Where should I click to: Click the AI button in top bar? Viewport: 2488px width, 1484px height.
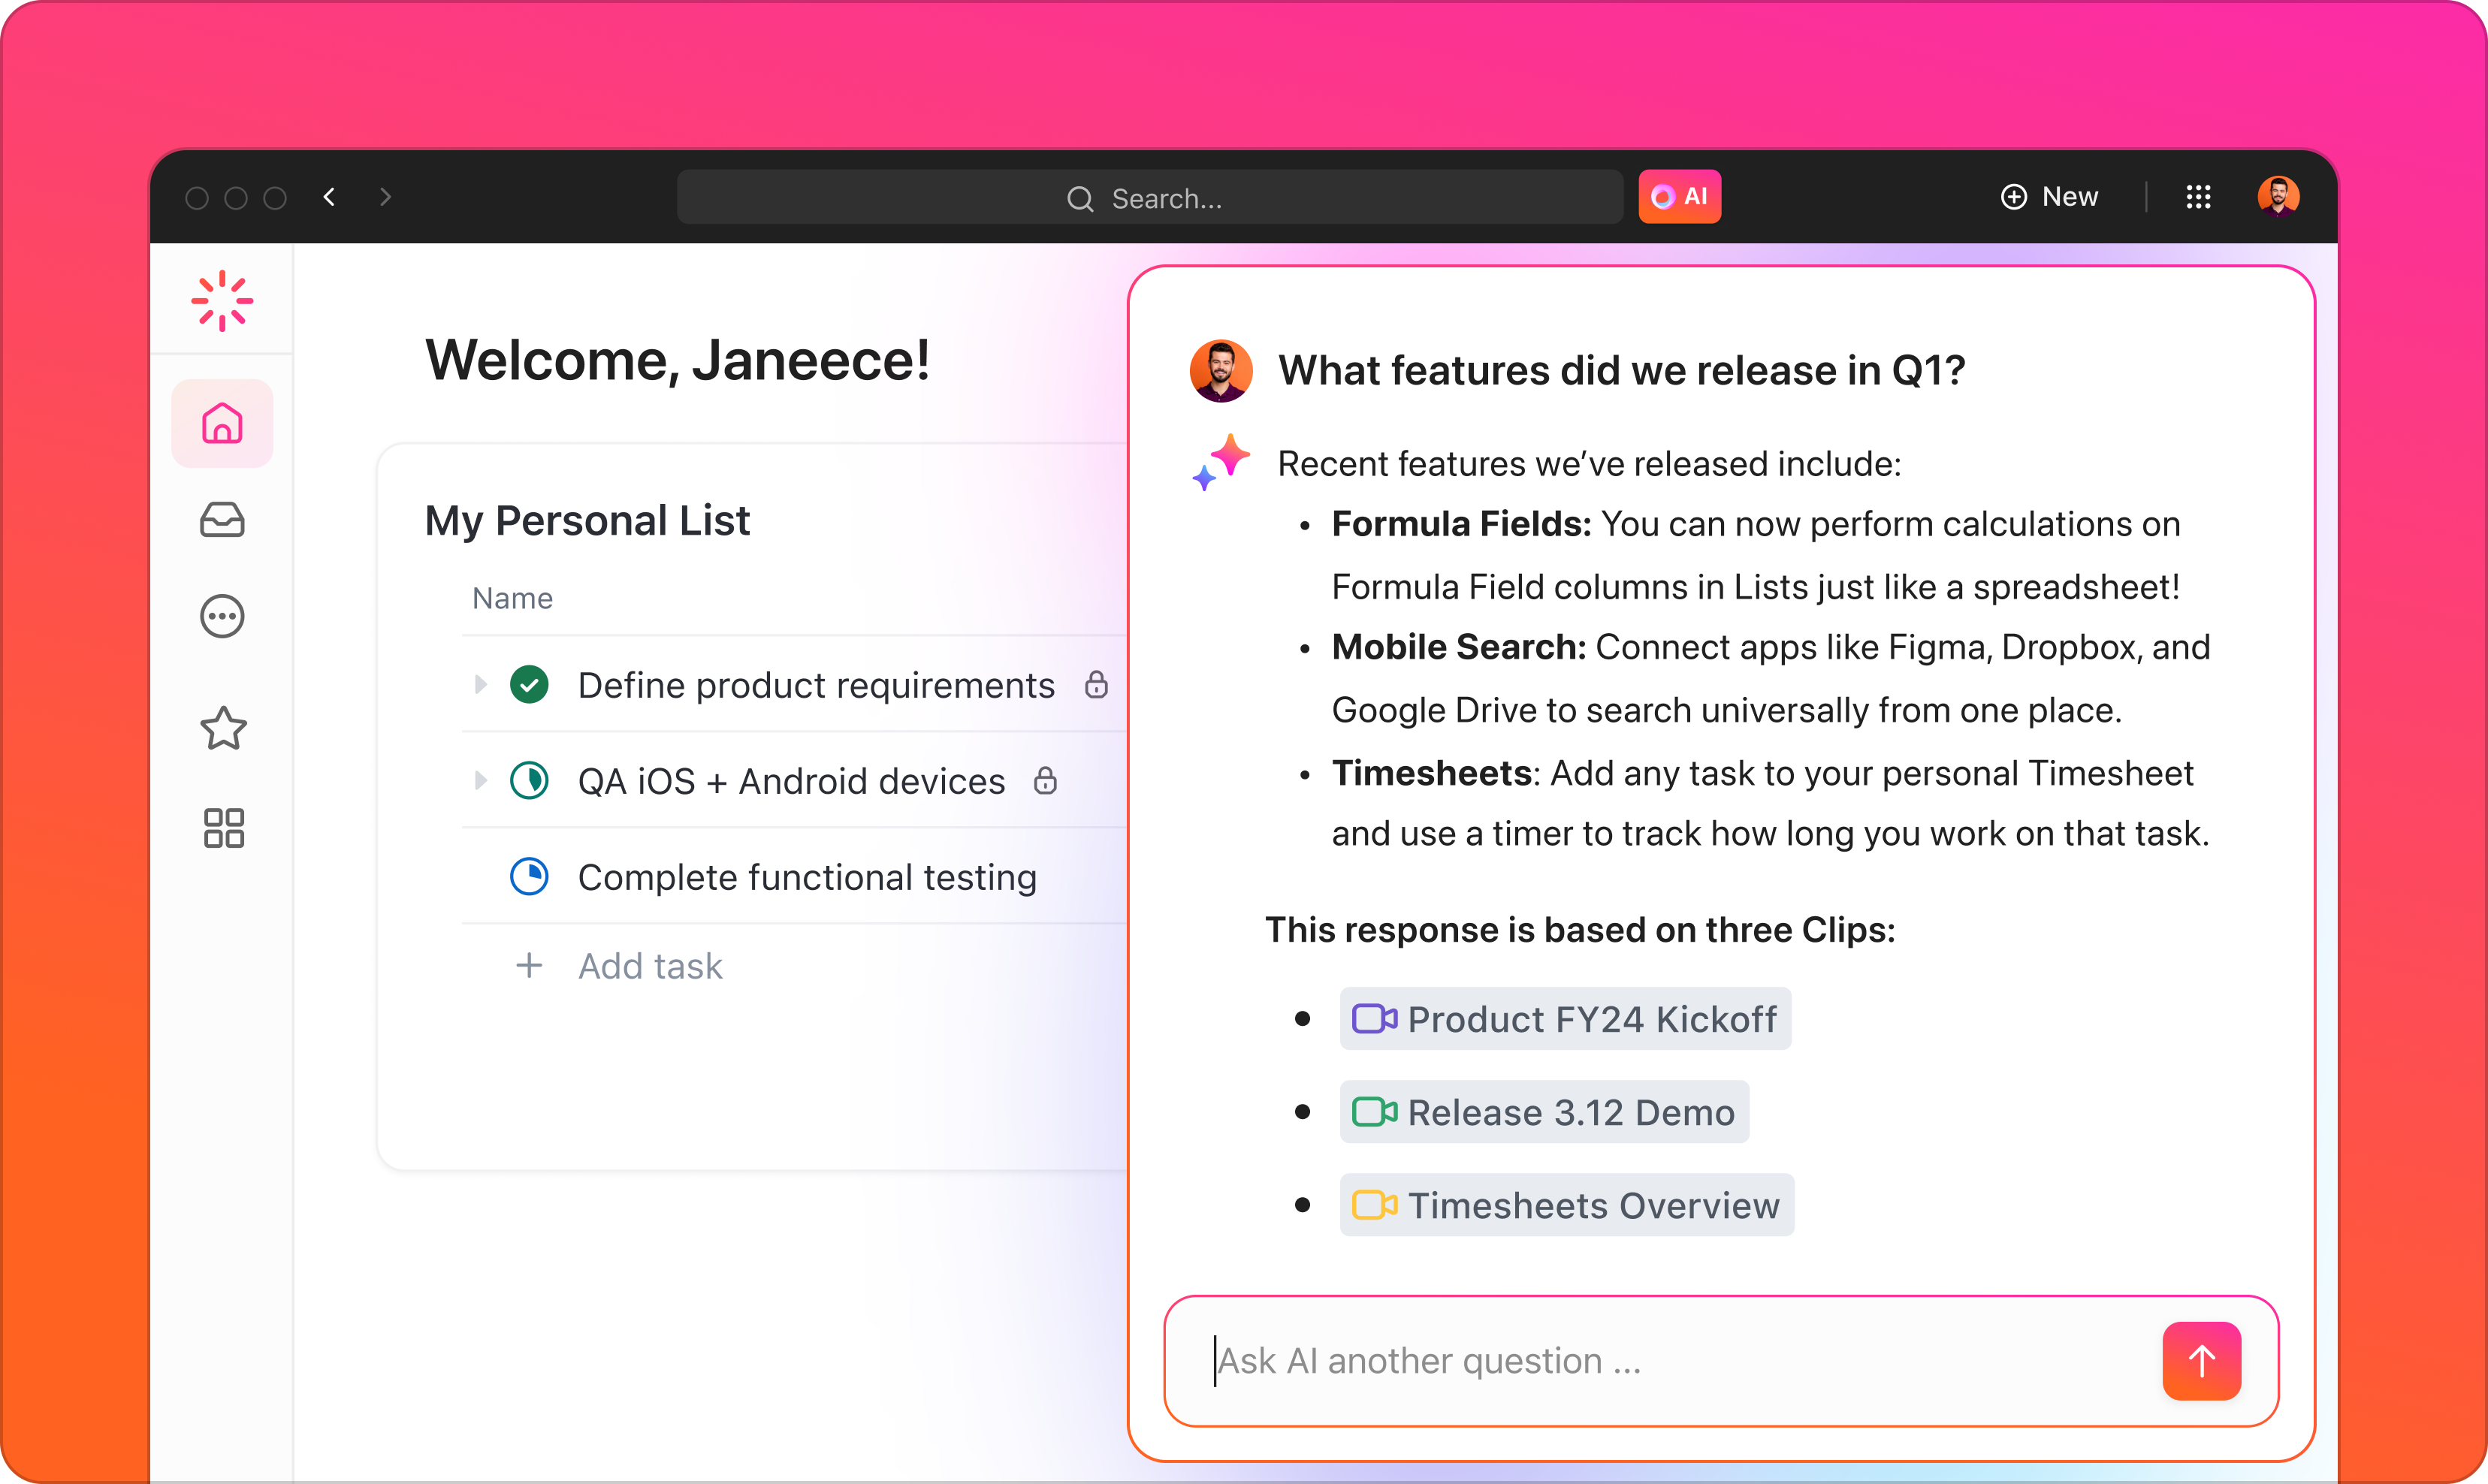tap(1680, 197)
